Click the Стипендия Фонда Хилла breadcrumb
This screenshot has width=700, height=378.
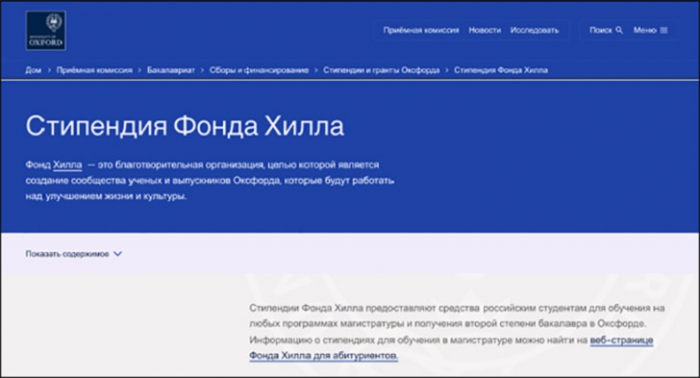coord(501,70)
